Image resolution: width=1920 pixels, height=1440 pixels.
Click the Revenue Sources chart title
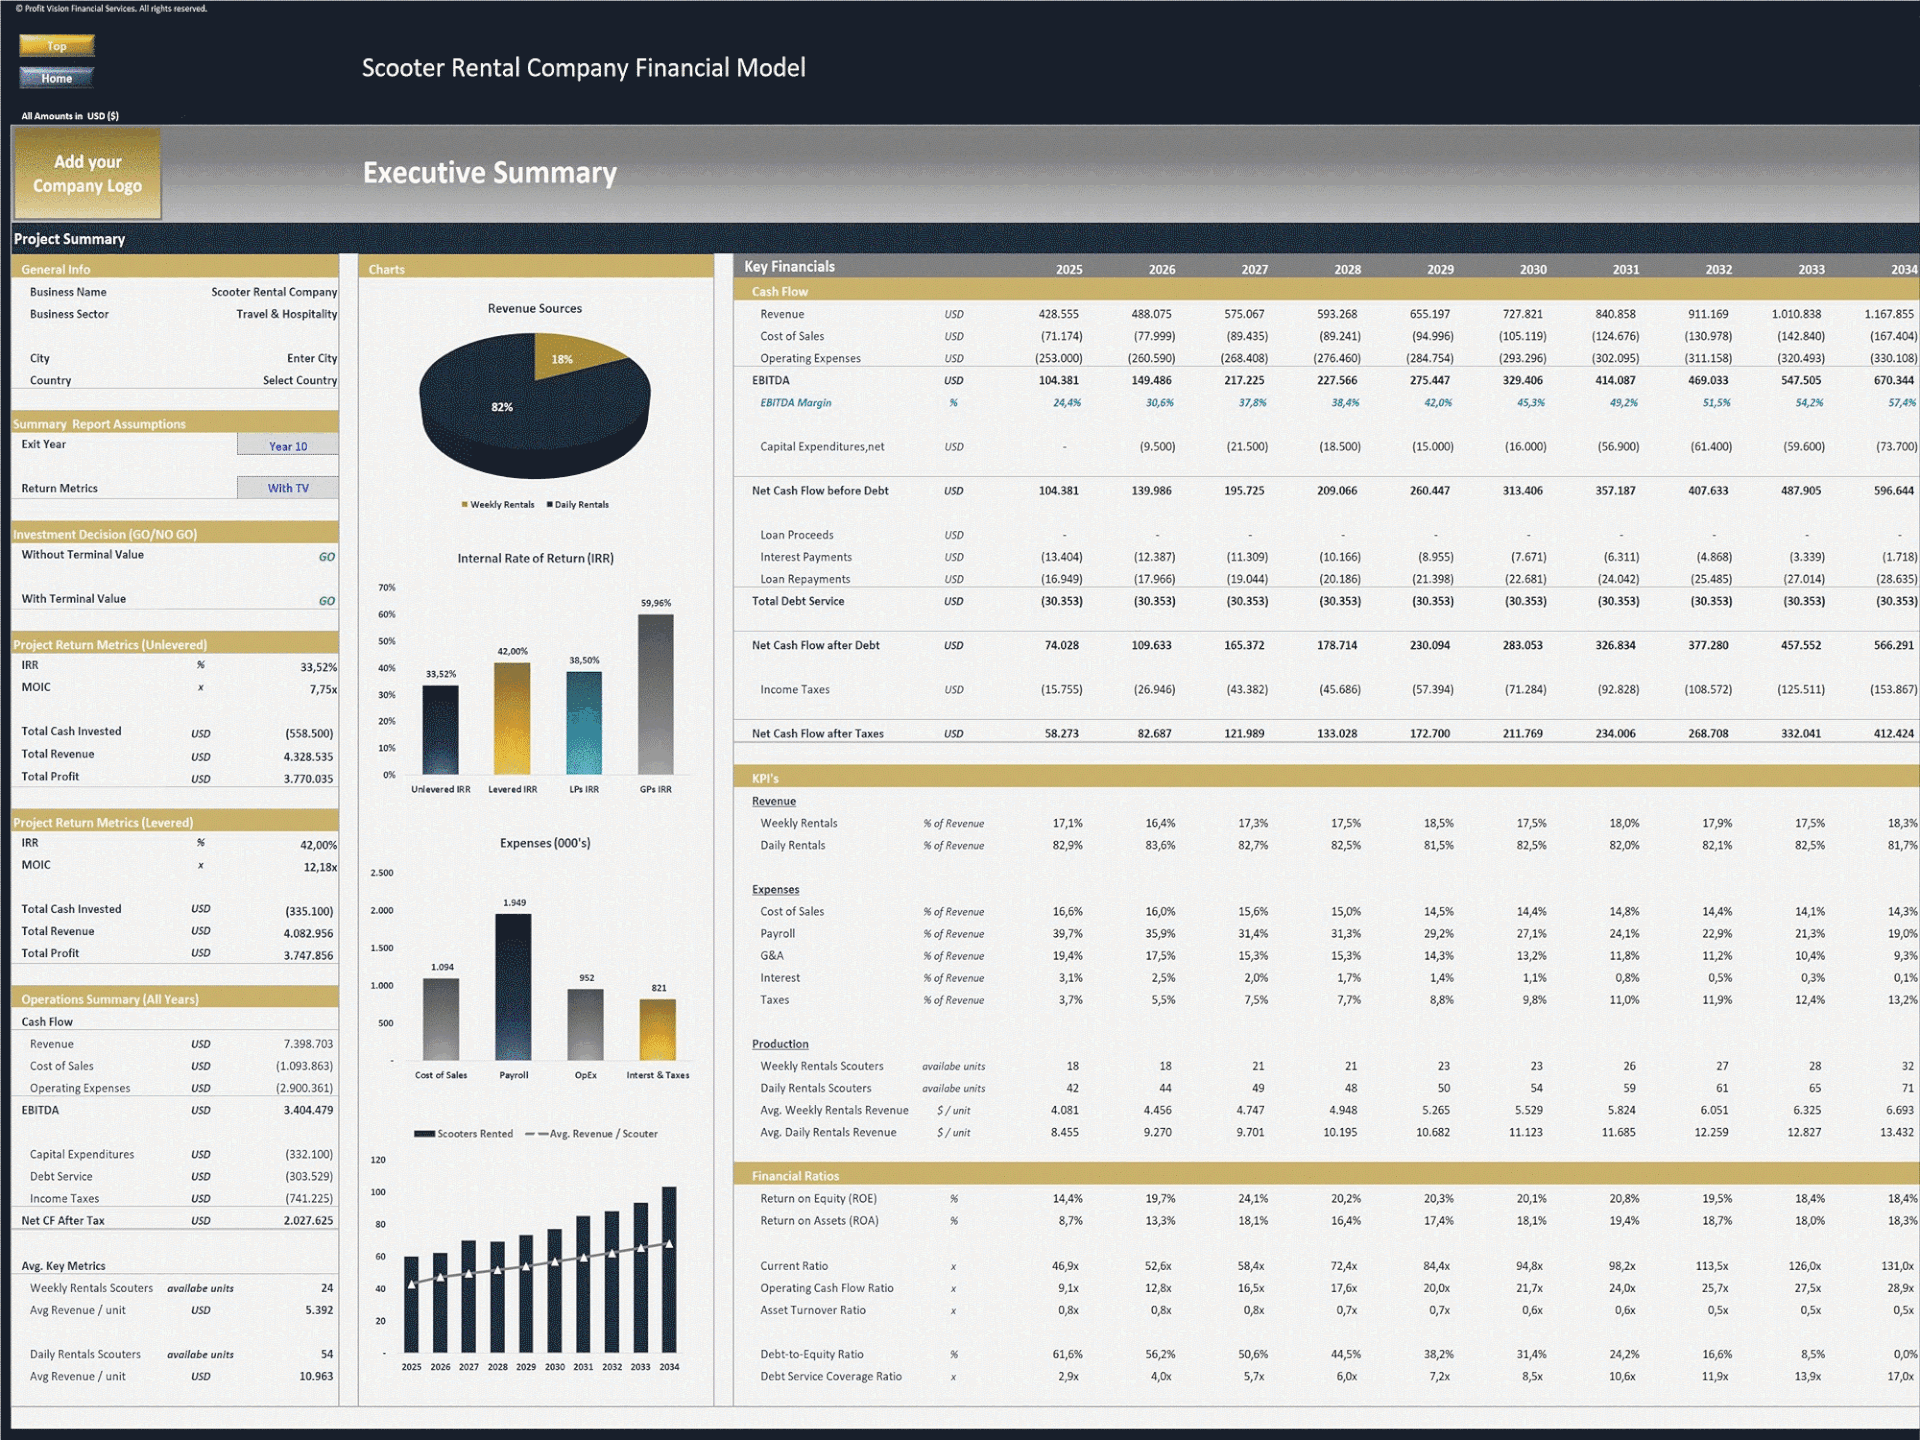click(x=535, y=308)
